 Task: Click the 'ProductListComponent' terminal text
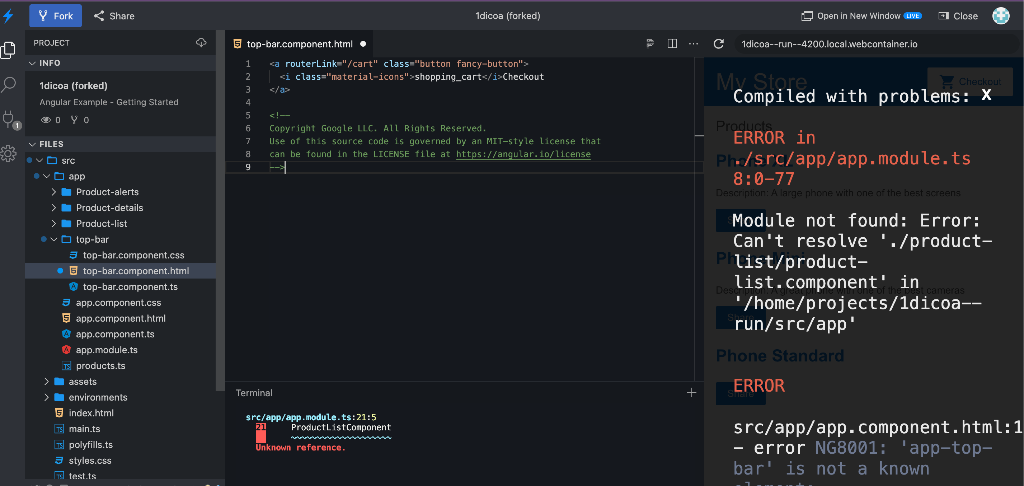pos(341,427)
